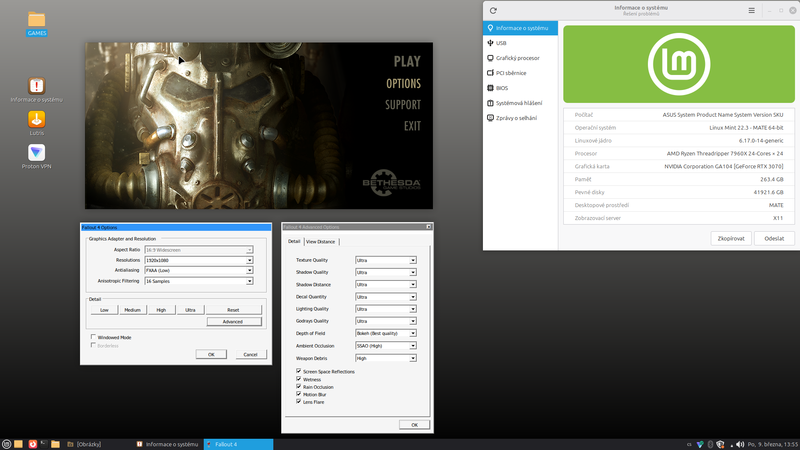
Task: Open the hamburger menu in Informace o systému
Action: click(752, 10)
